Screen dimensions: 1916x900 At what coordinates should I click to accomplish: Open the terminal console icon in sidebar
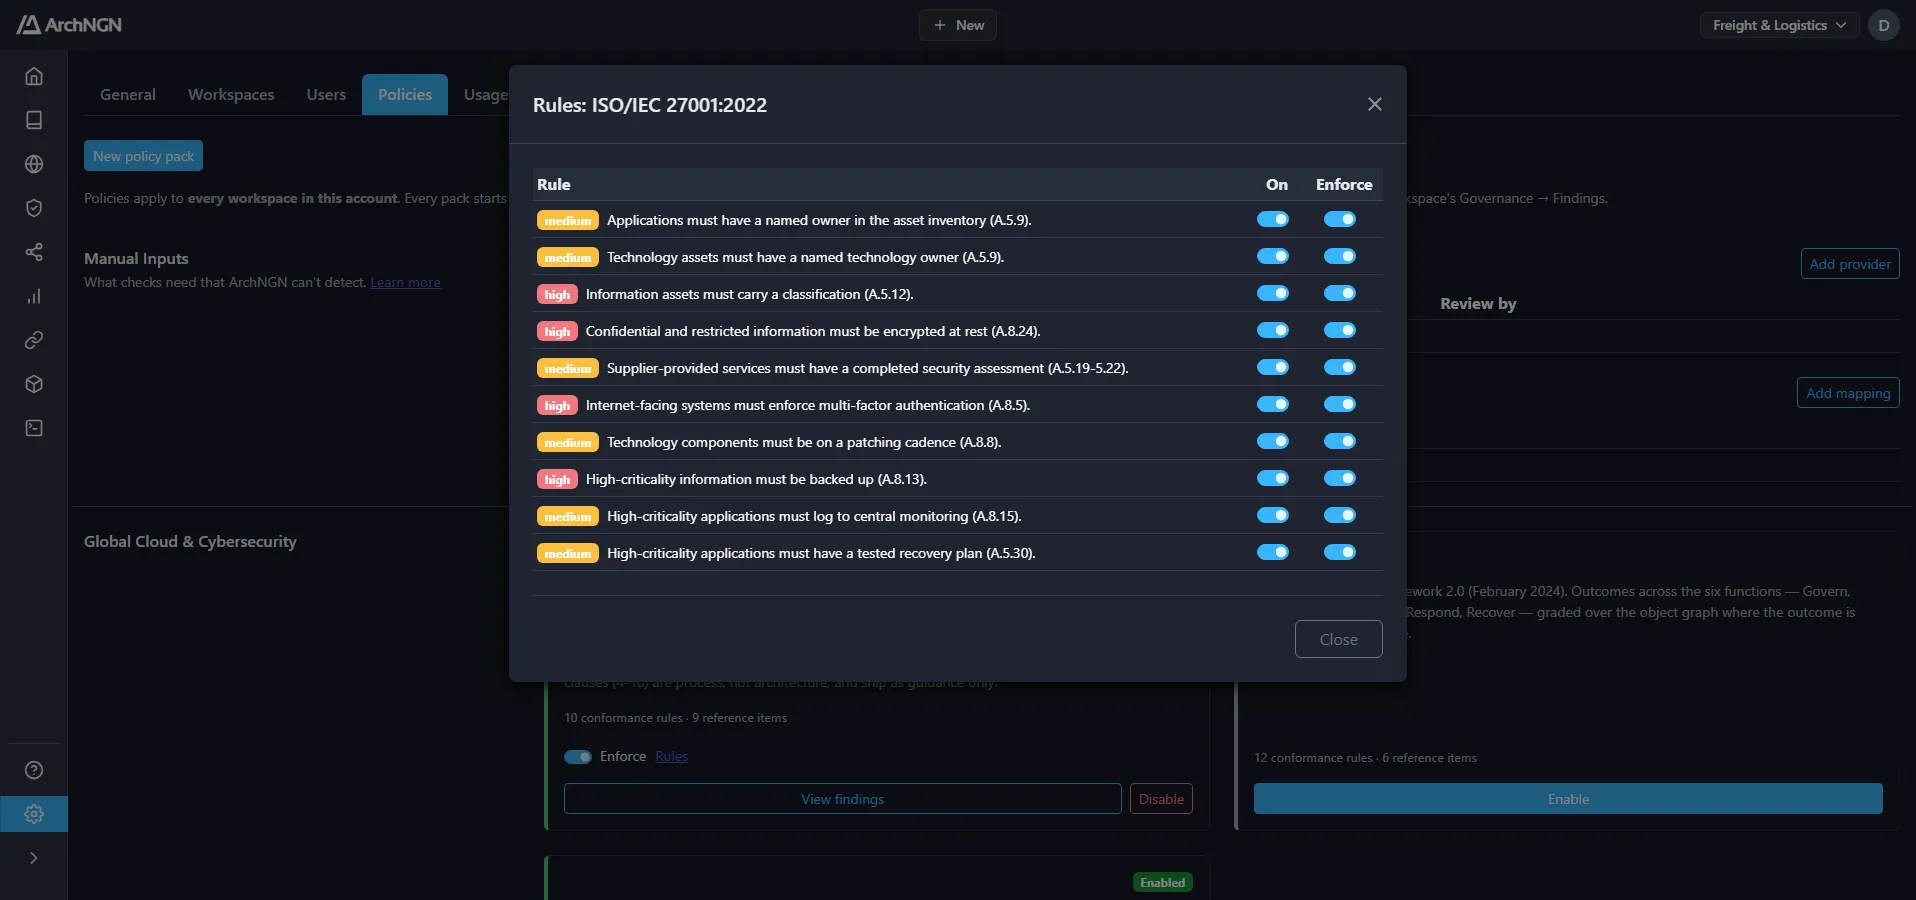click(34, 428)
